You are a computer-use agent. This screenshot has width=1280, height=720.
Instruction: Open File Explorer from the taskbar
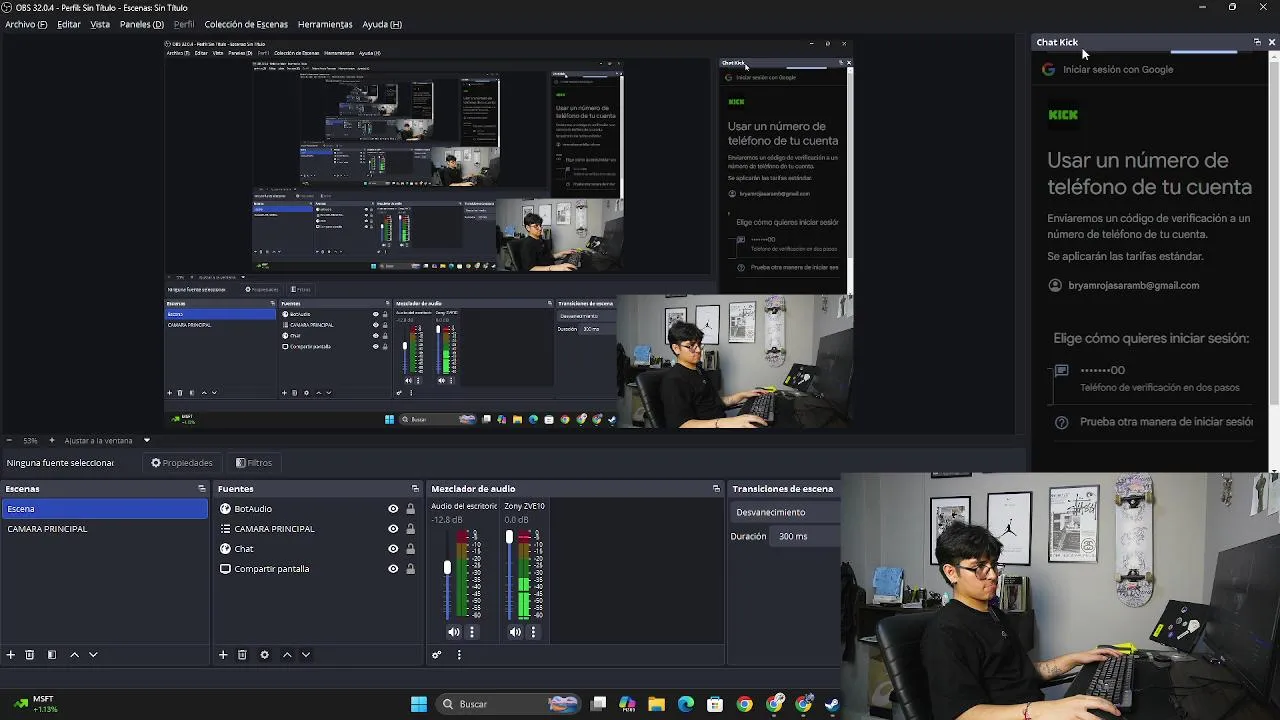[656, 704]
